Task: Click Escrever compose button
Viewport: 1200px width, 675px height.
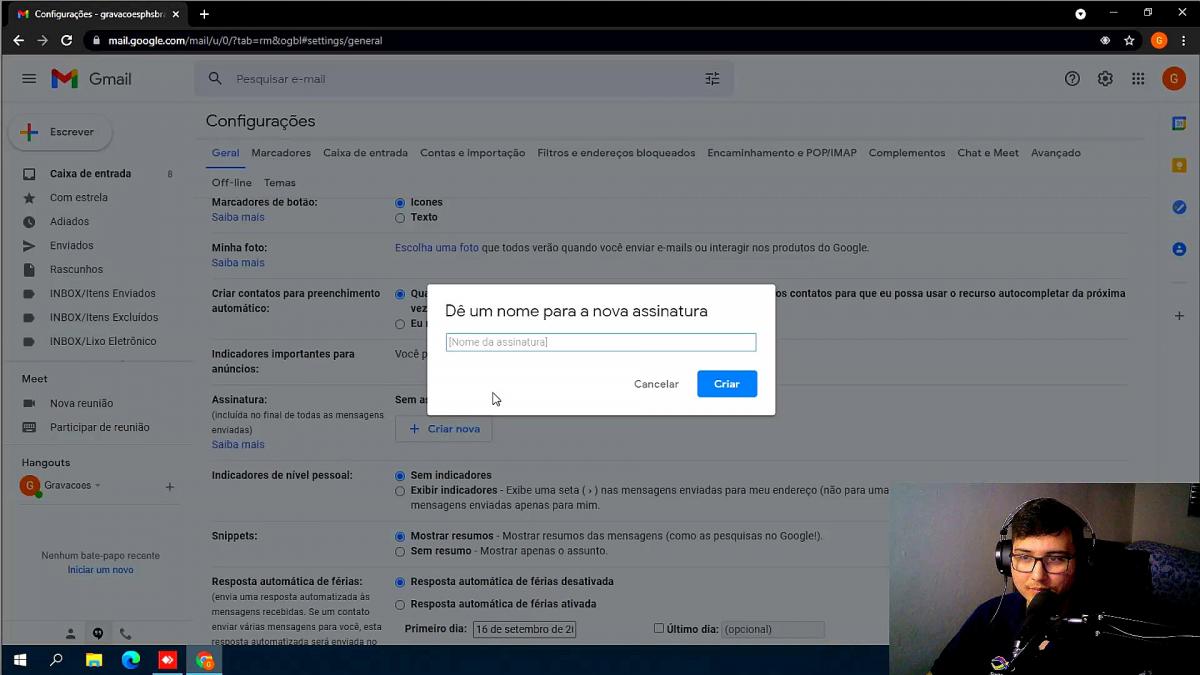Action: click(61, 132)
